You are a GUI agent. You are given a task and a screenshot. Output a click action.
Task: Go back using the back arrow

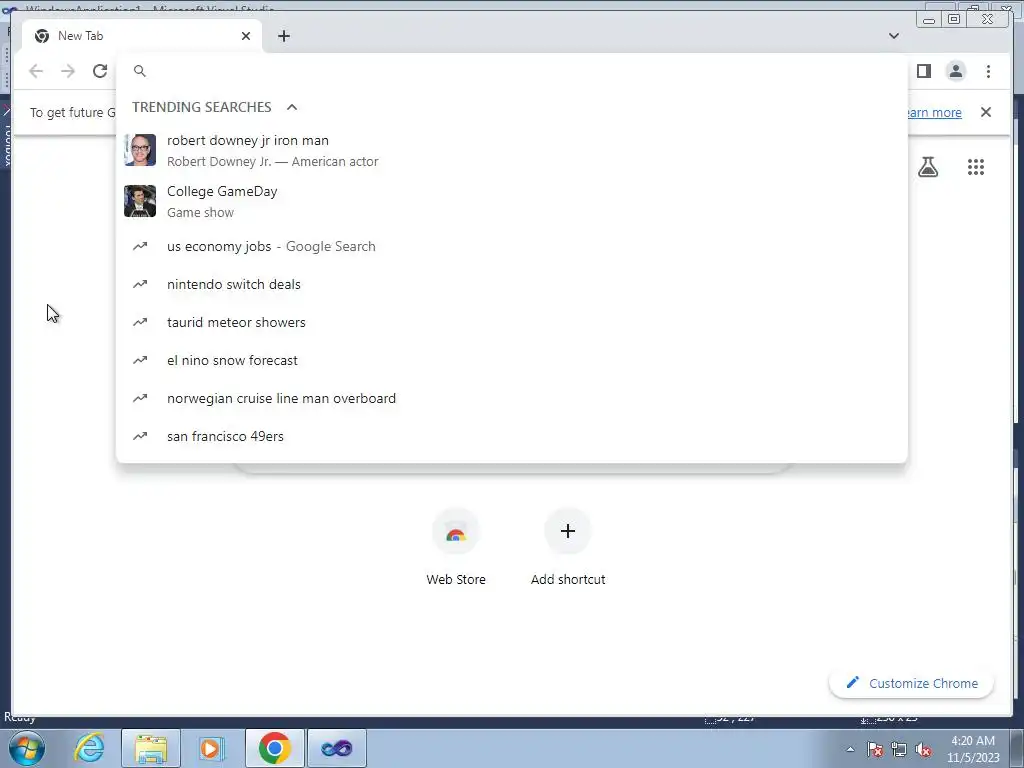pos(36,71)
